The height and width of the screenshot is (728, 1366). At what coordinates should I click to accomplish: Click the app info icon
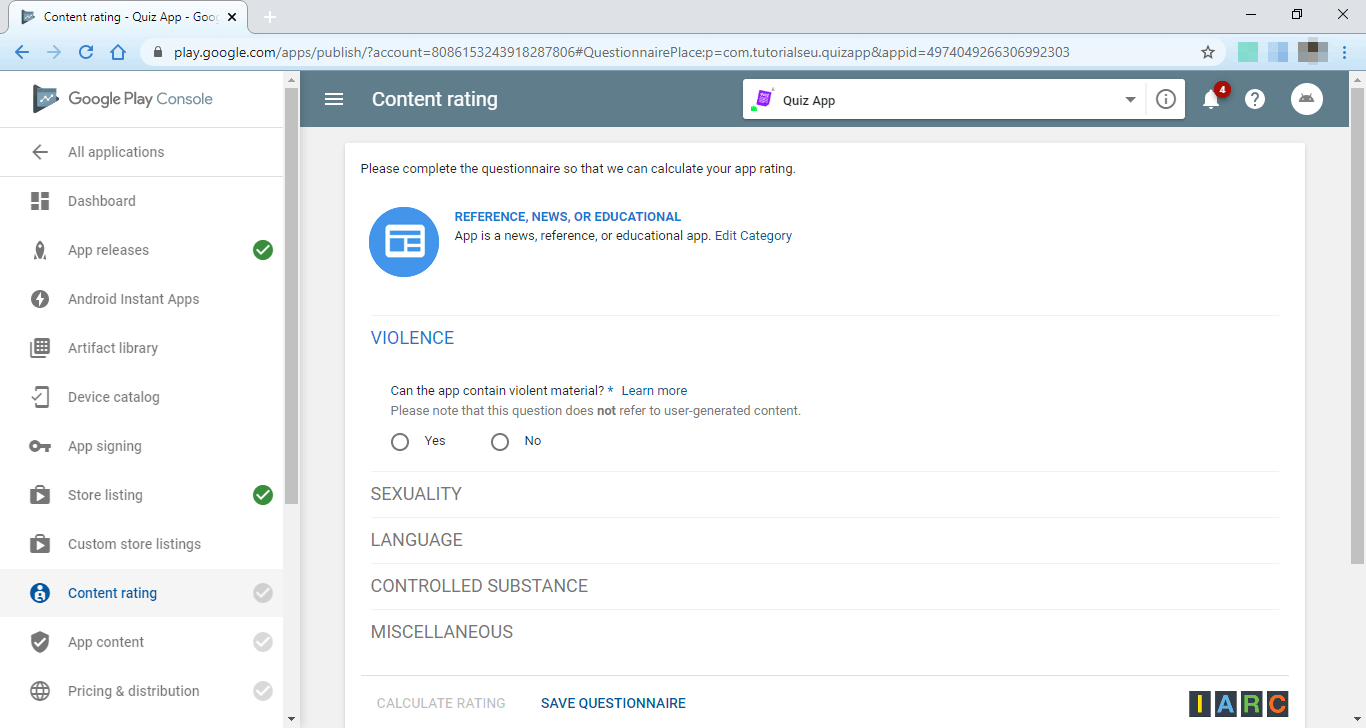click(1165, 99)
